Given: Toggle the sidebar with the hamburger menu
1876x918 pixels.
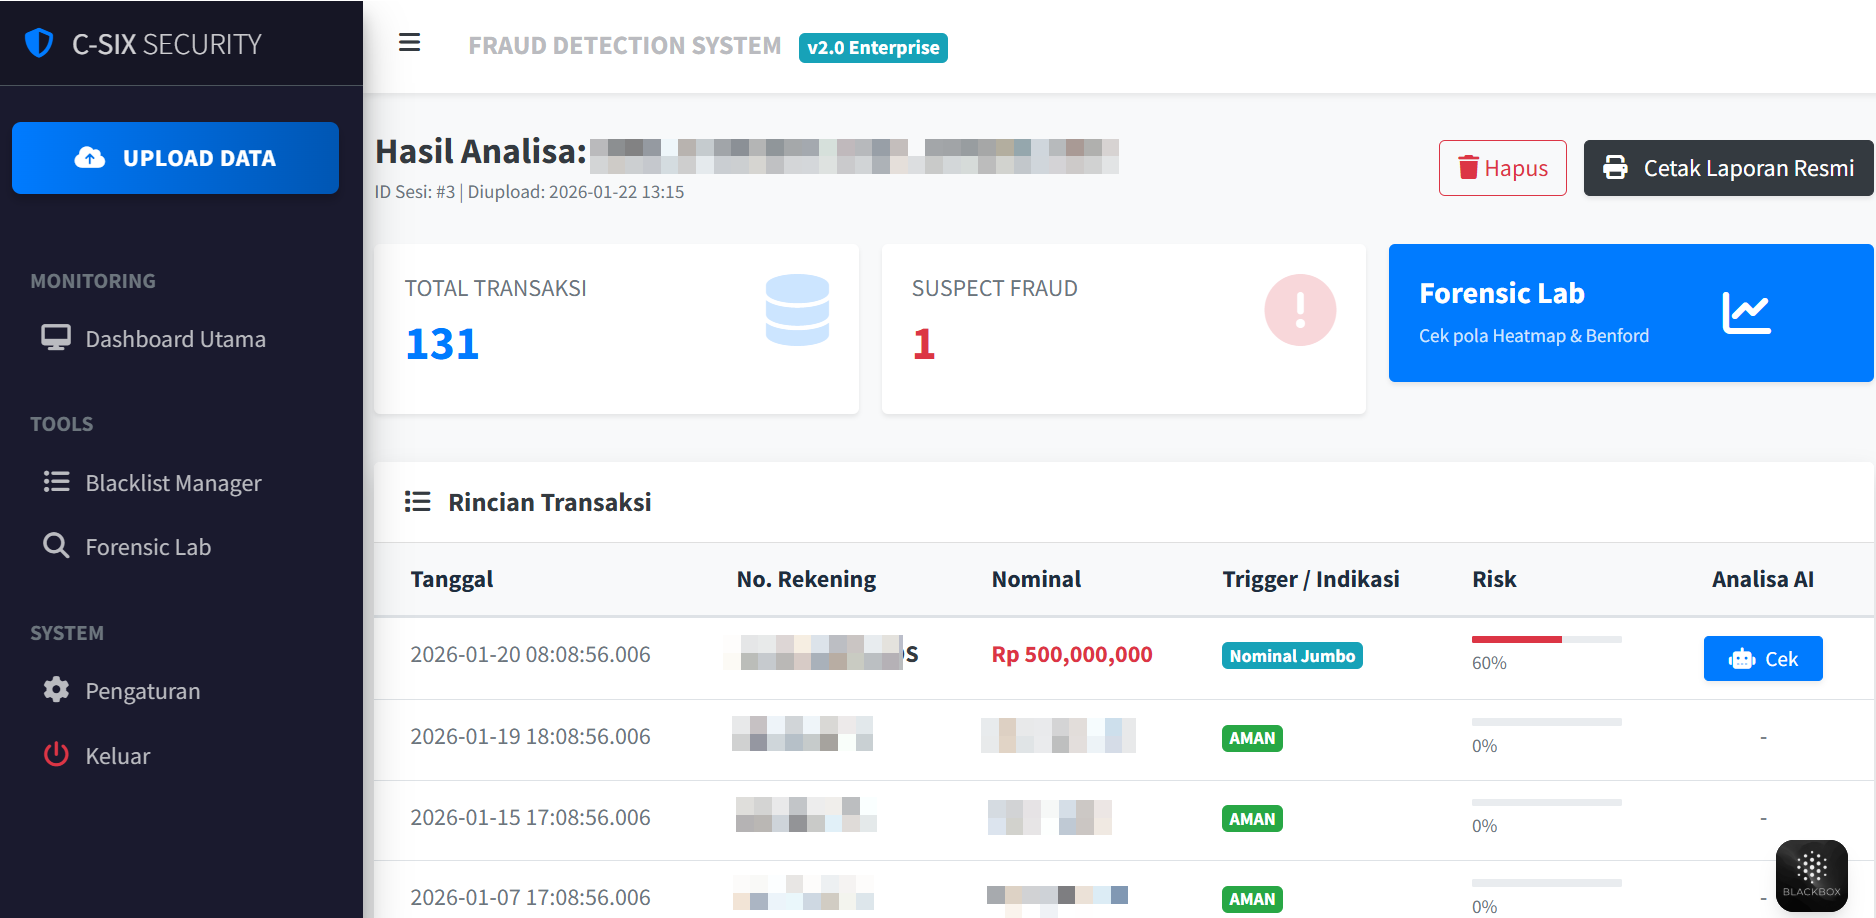Looking at the screenshot, I should (x=410, y=42).
